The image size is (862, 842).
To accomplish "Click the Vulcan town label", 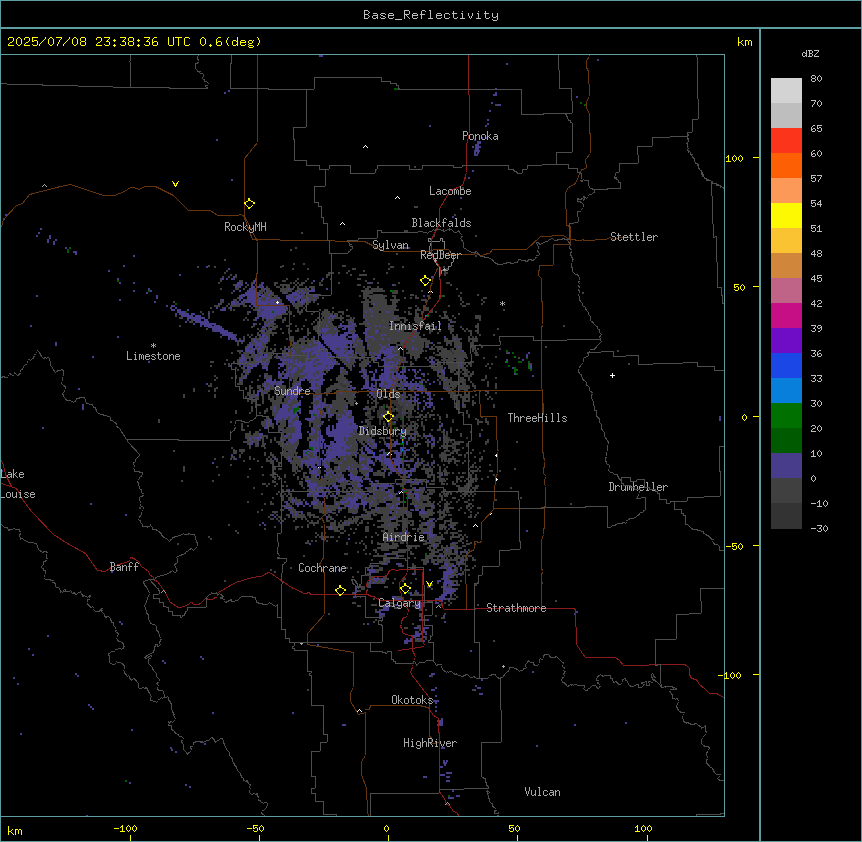I will click(x=542, y=792).
